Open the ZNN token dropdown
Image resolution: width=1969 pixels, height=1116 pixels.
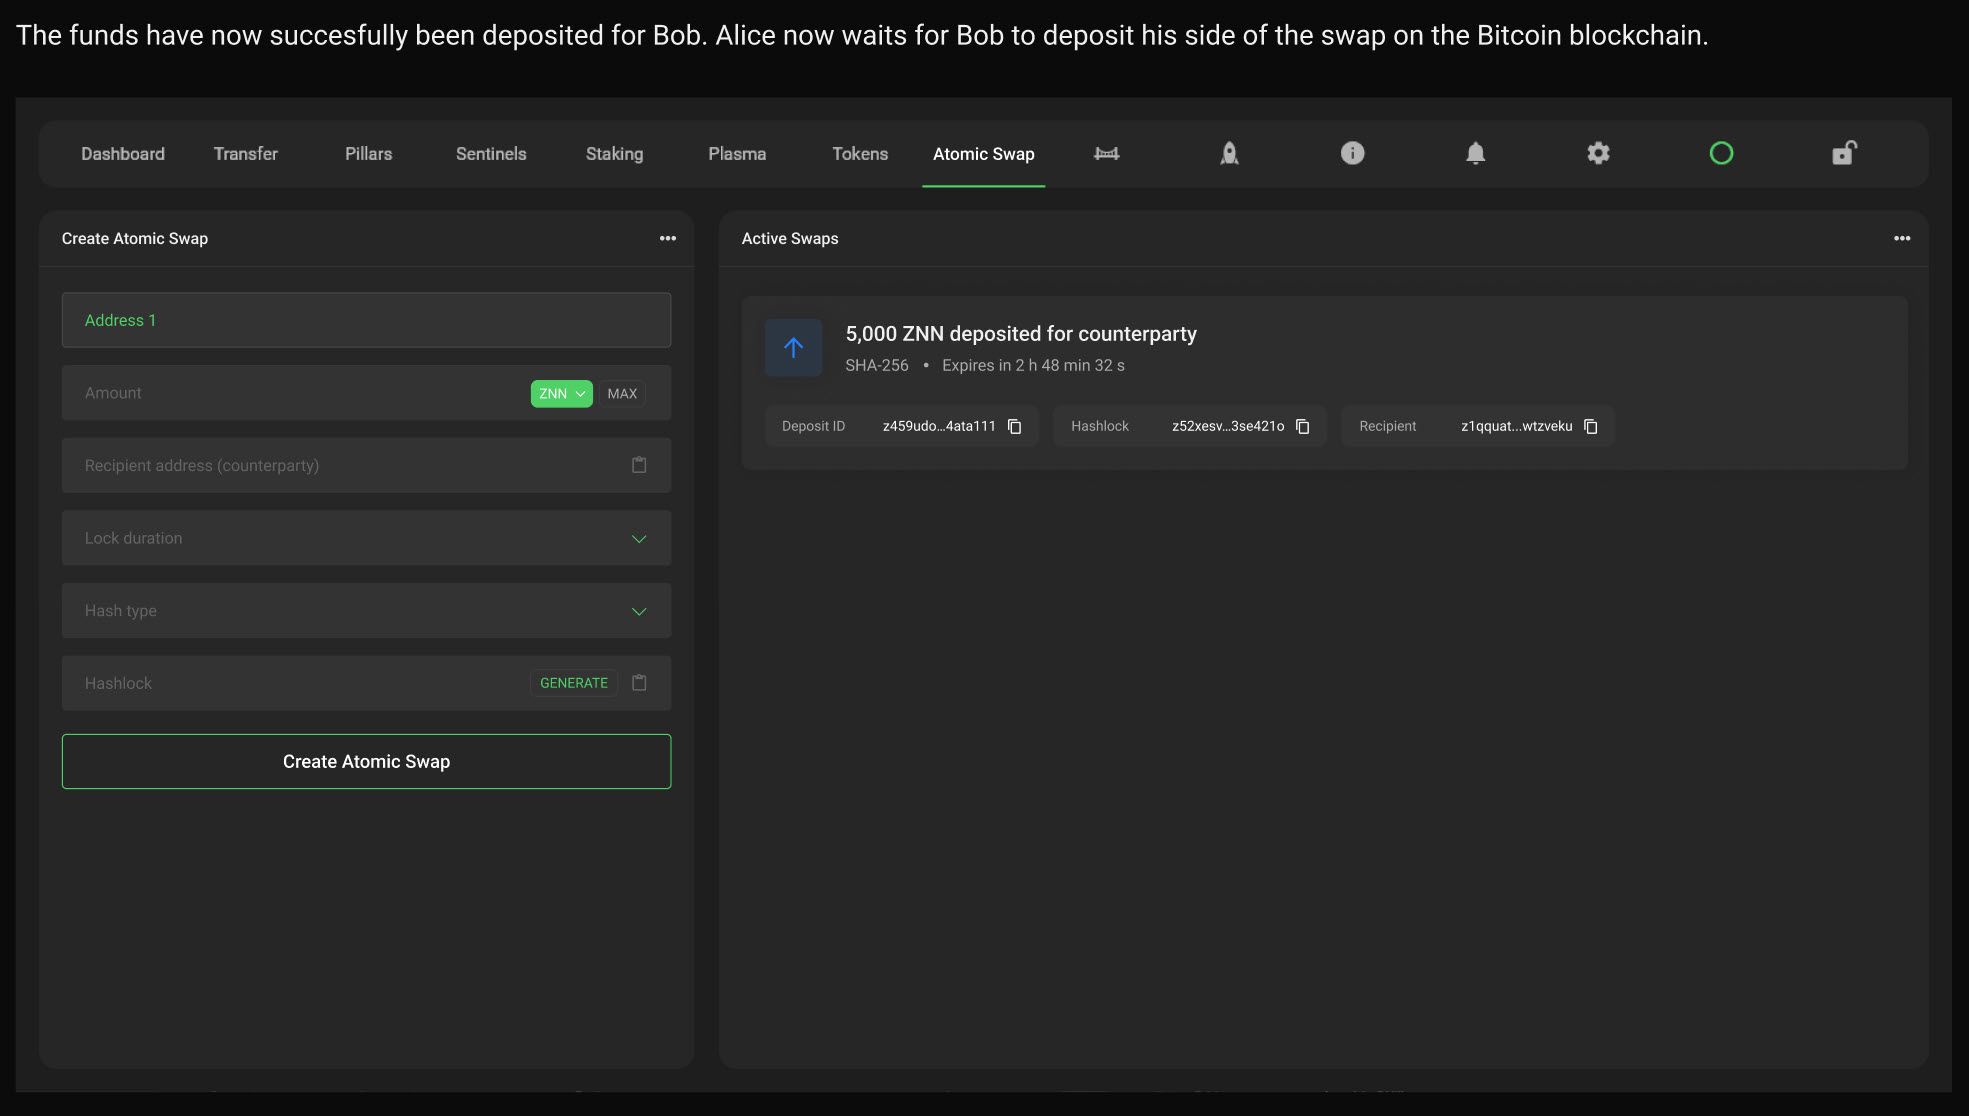(x=561, y=394)
